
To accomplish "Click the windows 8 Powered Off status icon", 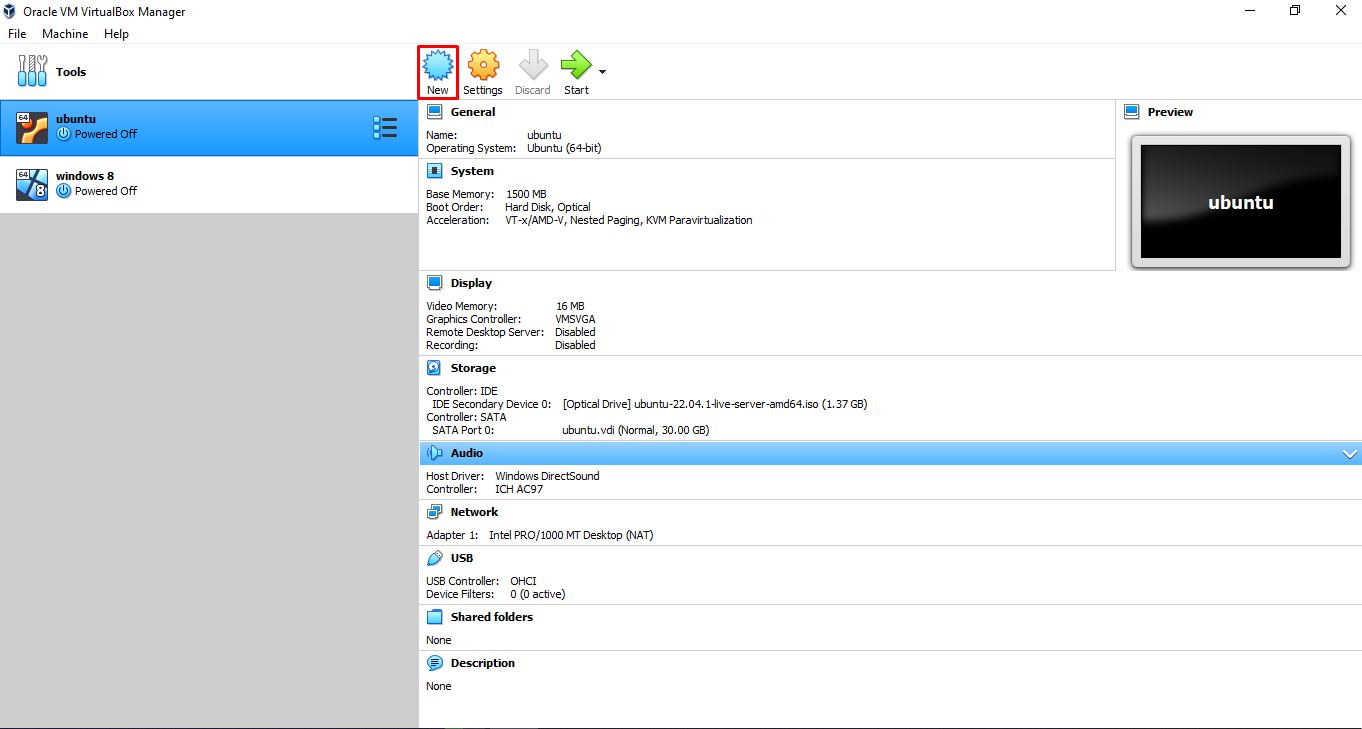I will (63, 191).
